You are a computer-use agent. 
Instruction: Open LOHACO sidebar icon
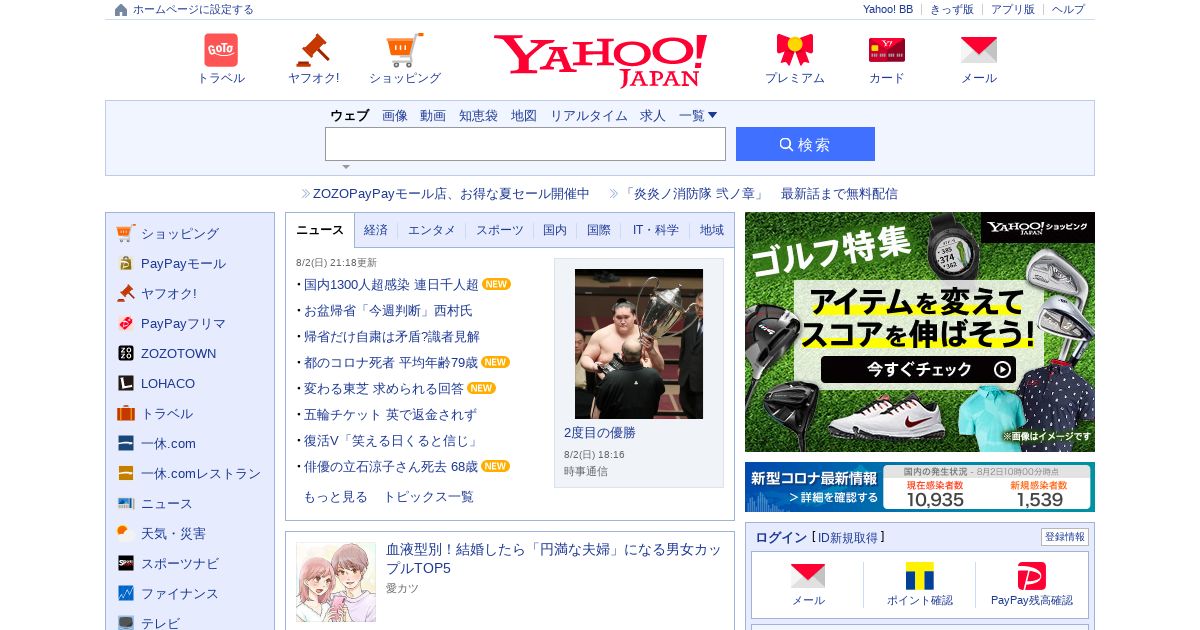pos(125,383)
